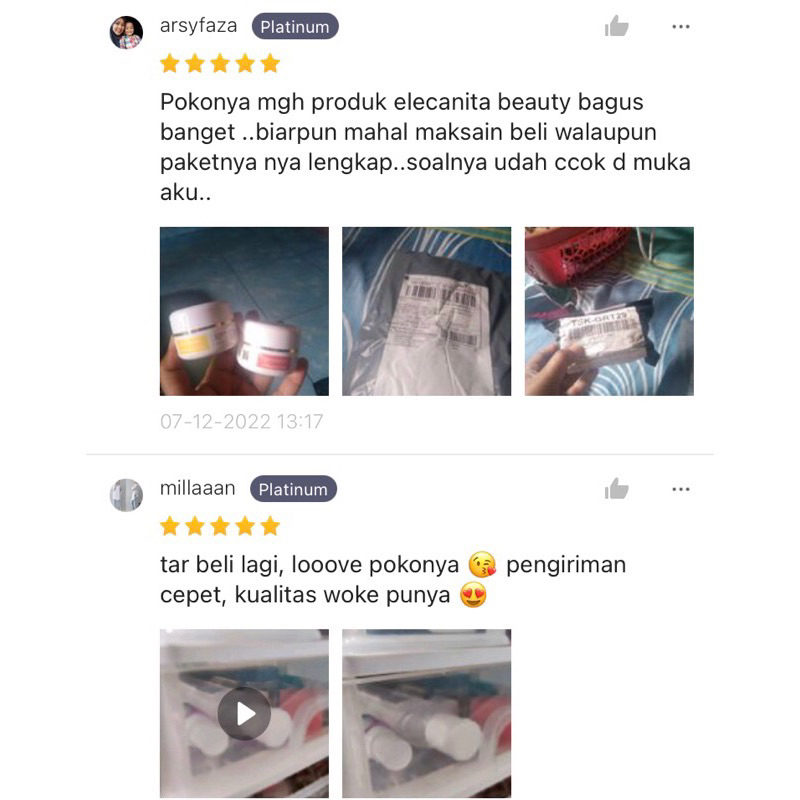Open photo of two cream jars
The image size is (800, 800).
pos(244,311)
